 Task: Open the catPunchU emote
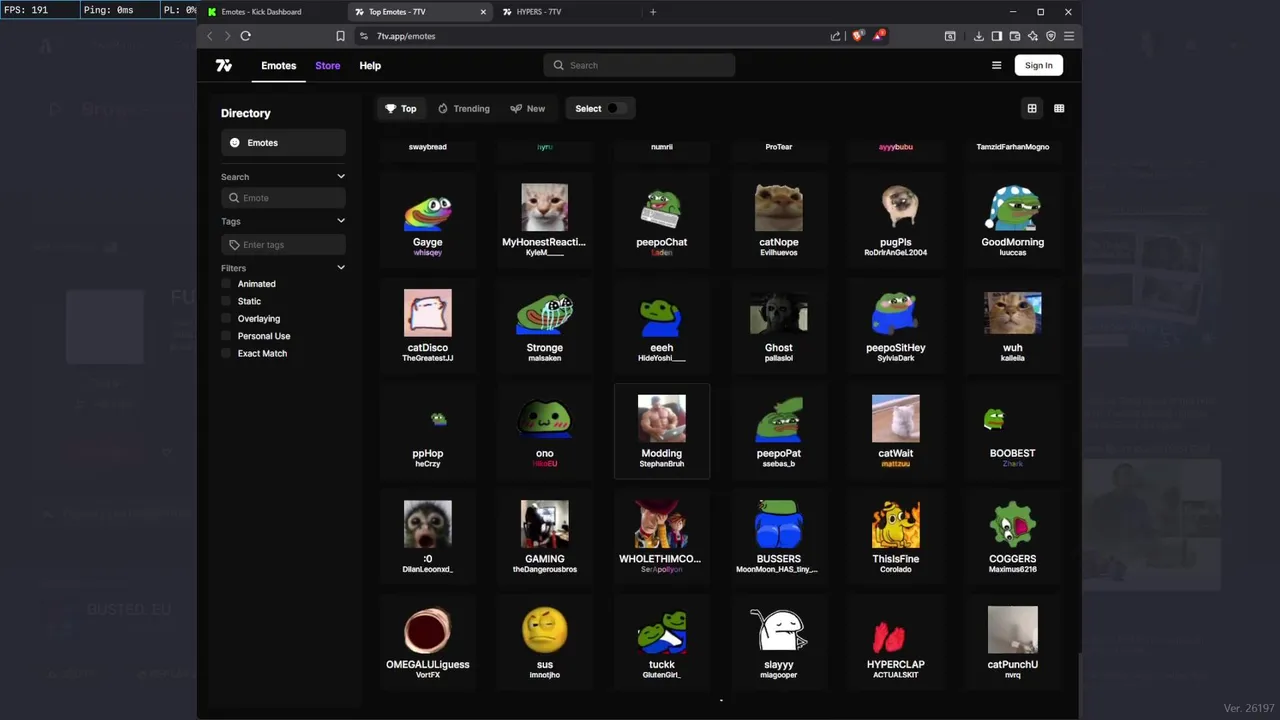coord(1013,642)
